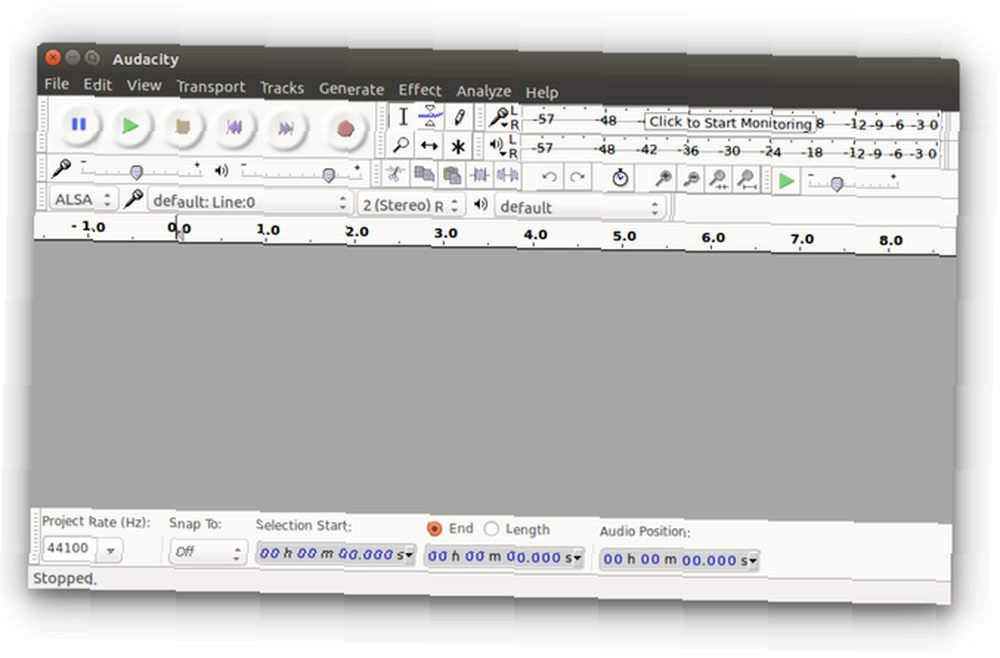The width and height of the screenshot is (1000, 658).
Task: Select the Length radio button
Action: point(491,529)
